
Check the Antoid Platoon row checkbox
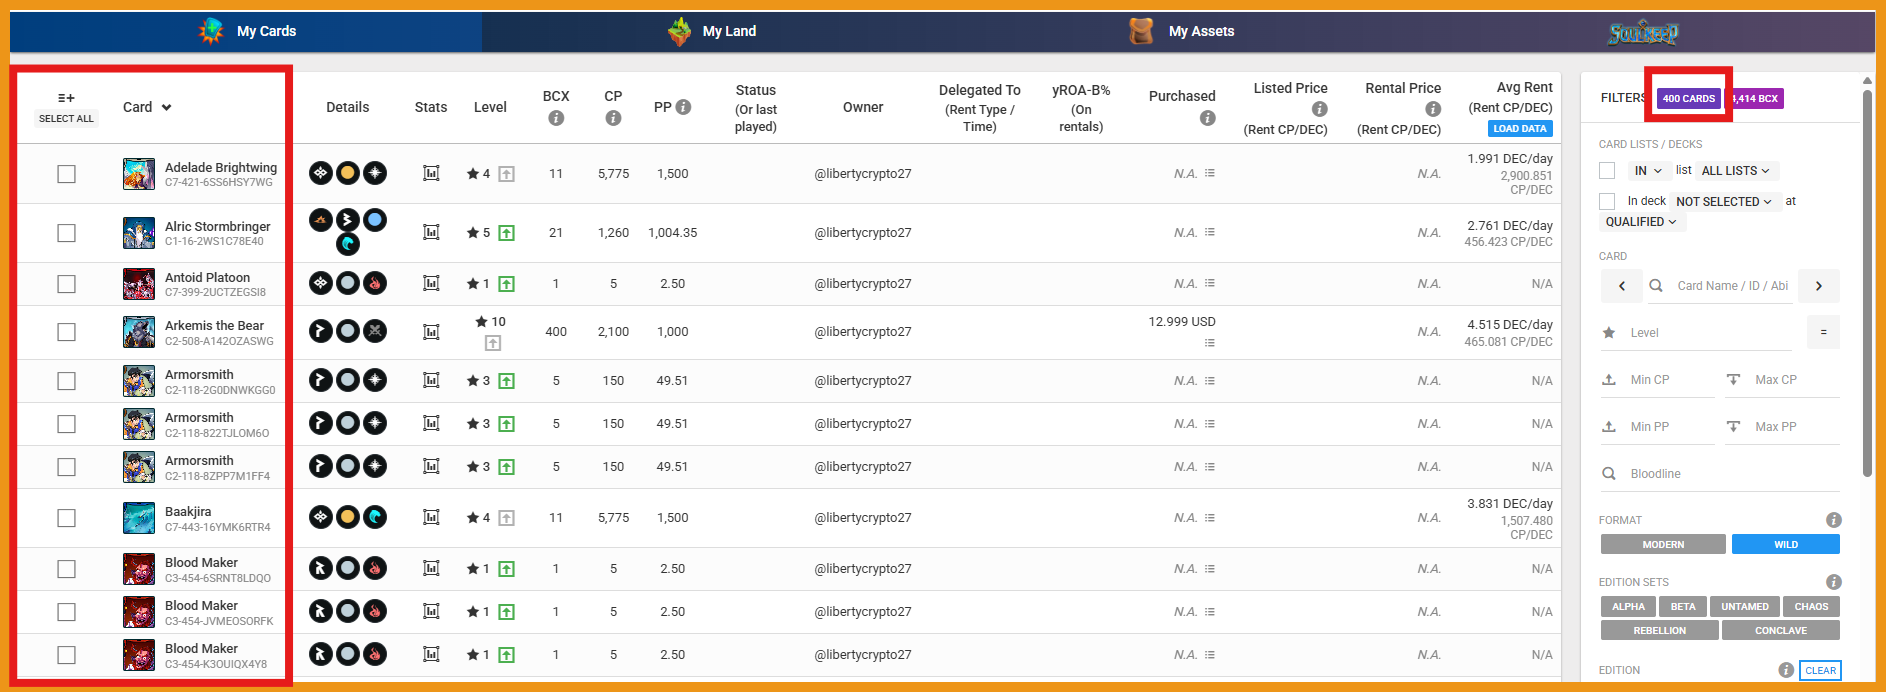tap(66, 284)
